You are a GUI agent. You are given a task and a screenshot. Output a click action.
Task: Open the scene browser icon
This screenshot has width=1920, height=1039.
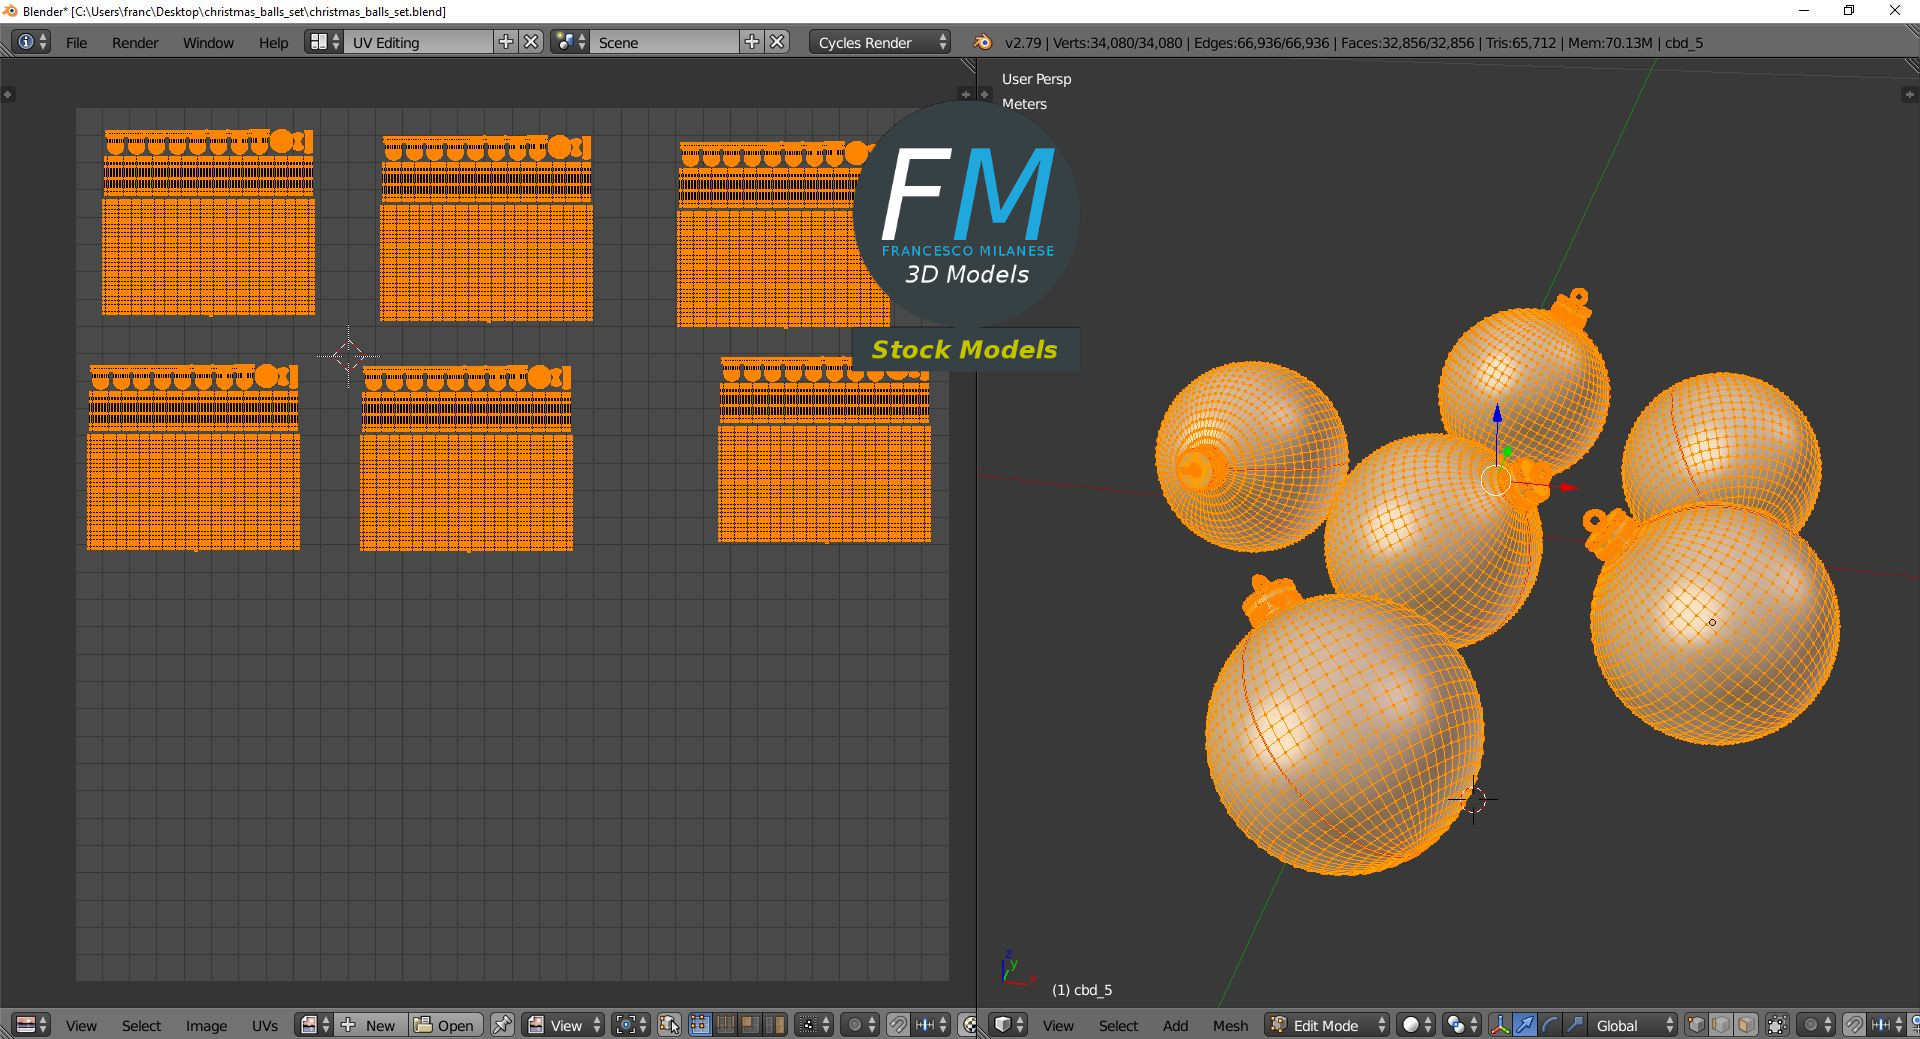point(570,42)
